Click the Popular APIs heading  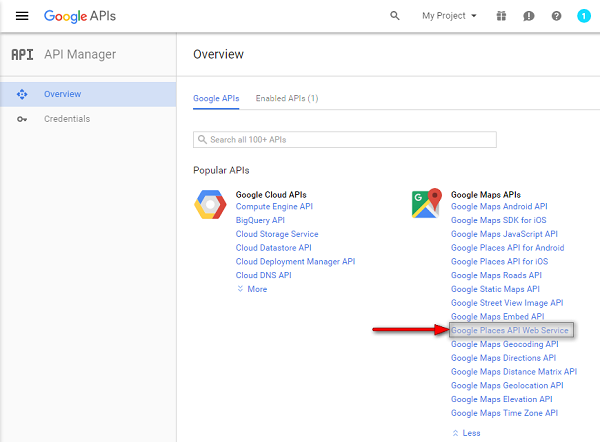coord(221,170)
